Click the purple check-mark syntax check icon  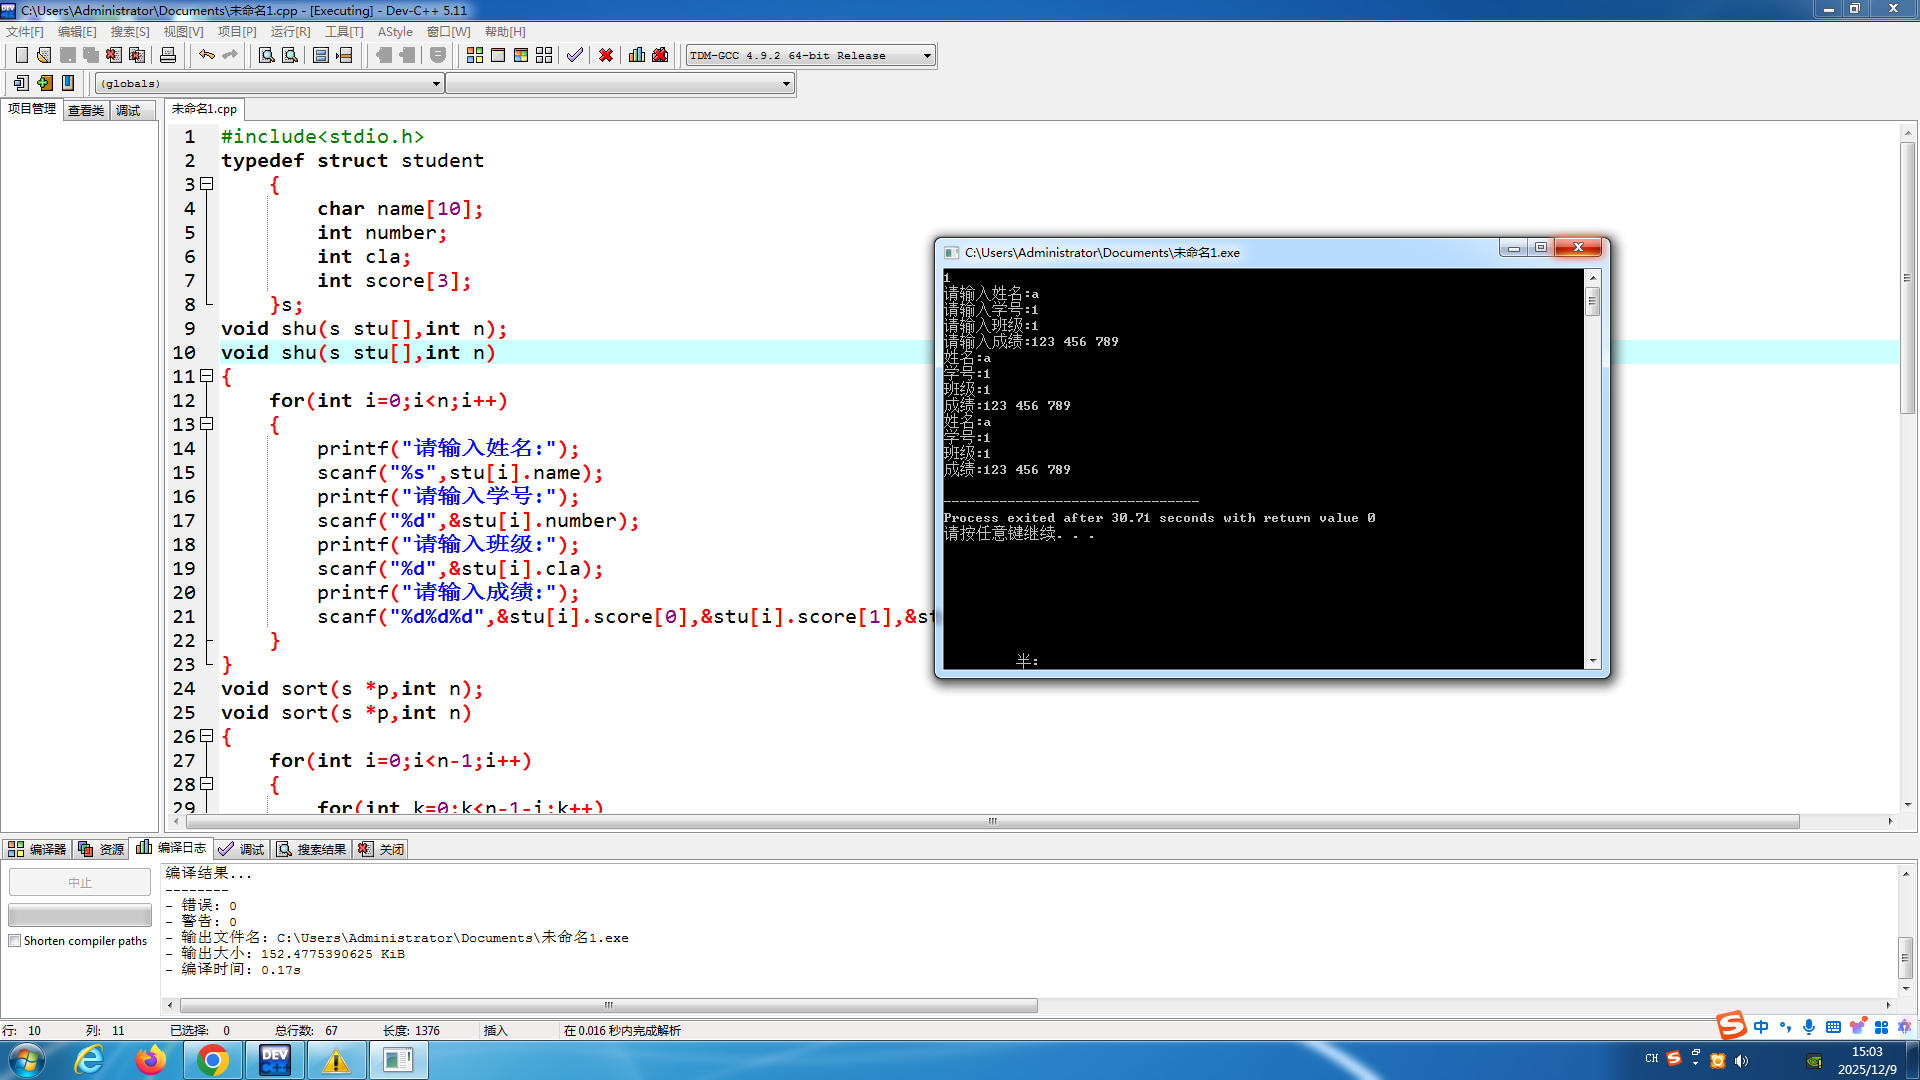coord(574,55)
